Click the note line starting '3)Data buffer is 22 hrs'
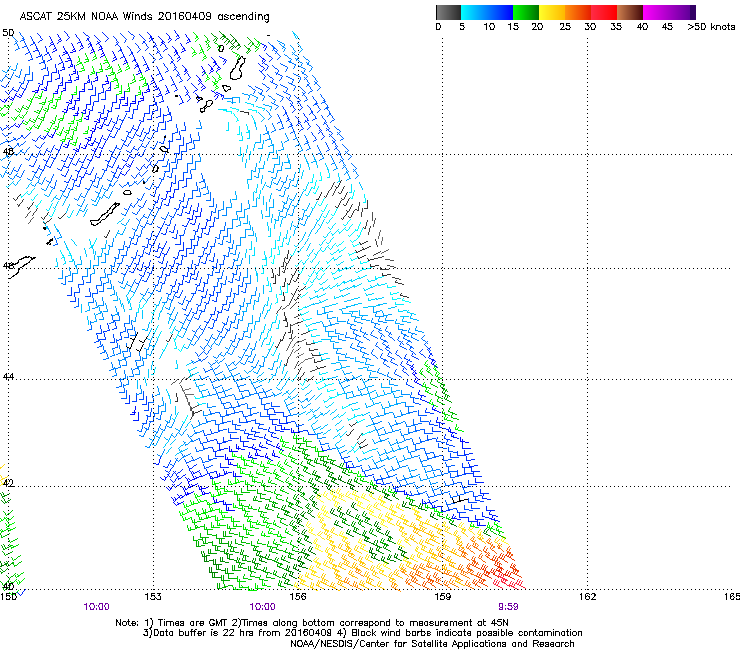Viewport: 740px width, 650px height. coord(362,633)
